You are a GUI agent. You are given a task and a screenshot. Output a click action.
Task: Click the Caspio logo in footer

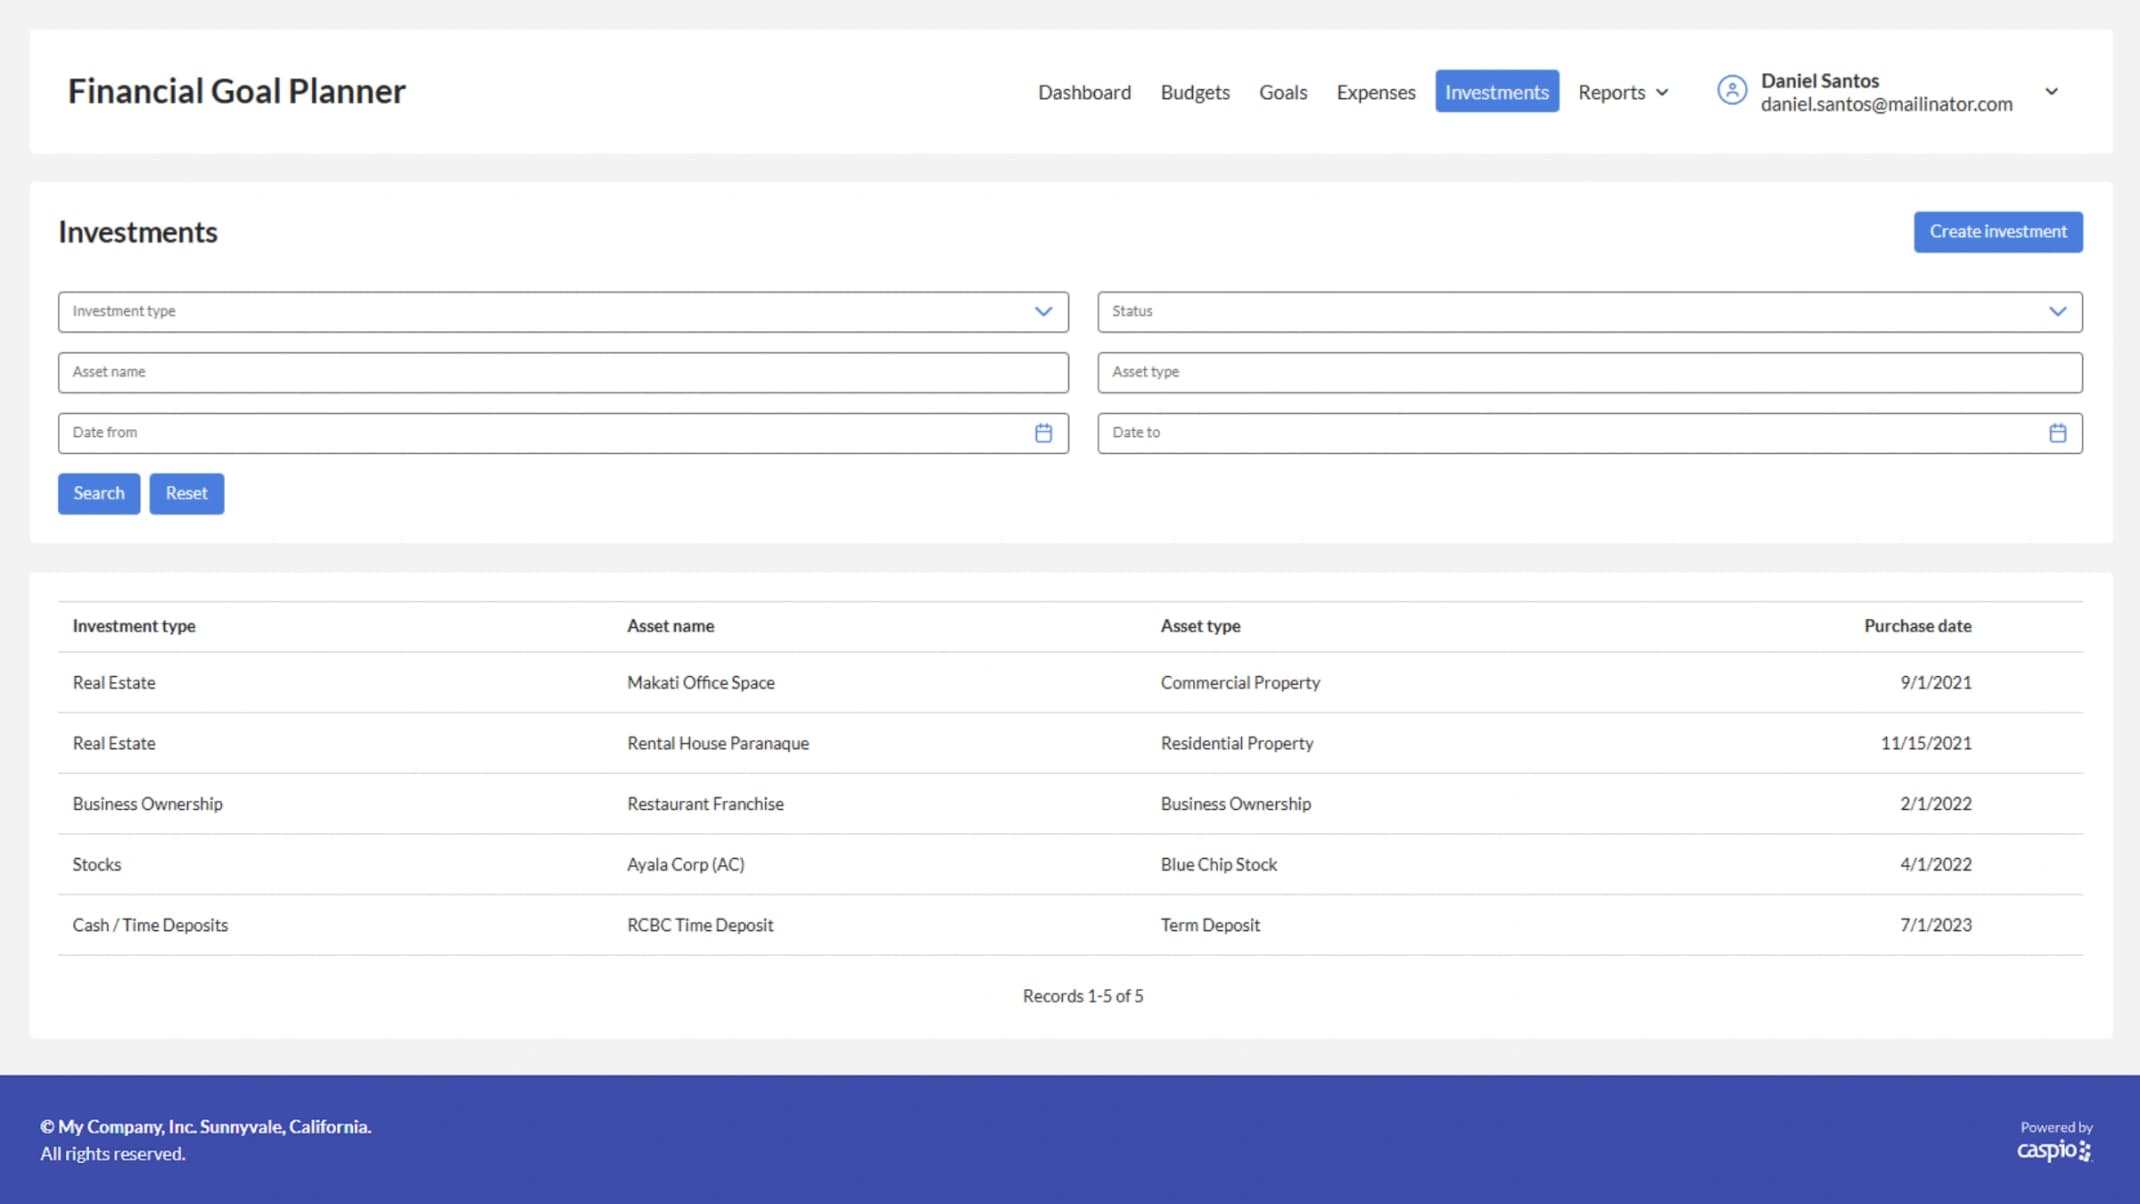pyautogui.click(x=2054, y=1150)
